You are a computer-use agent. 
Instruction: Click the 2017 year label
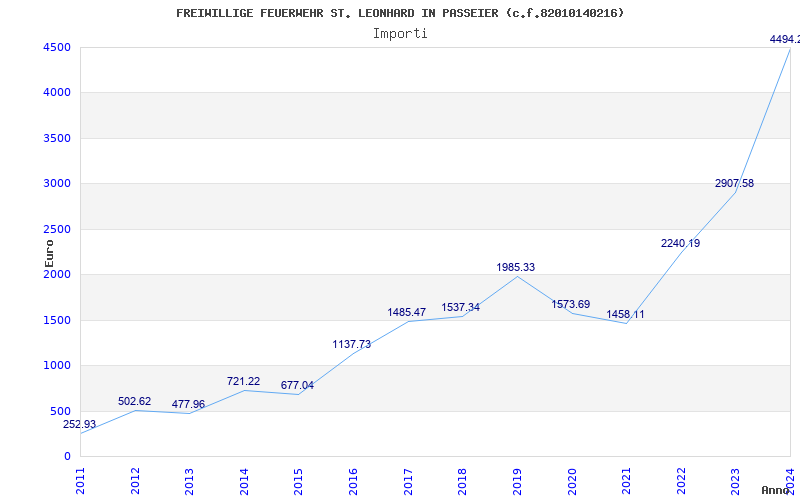point(408,482)
